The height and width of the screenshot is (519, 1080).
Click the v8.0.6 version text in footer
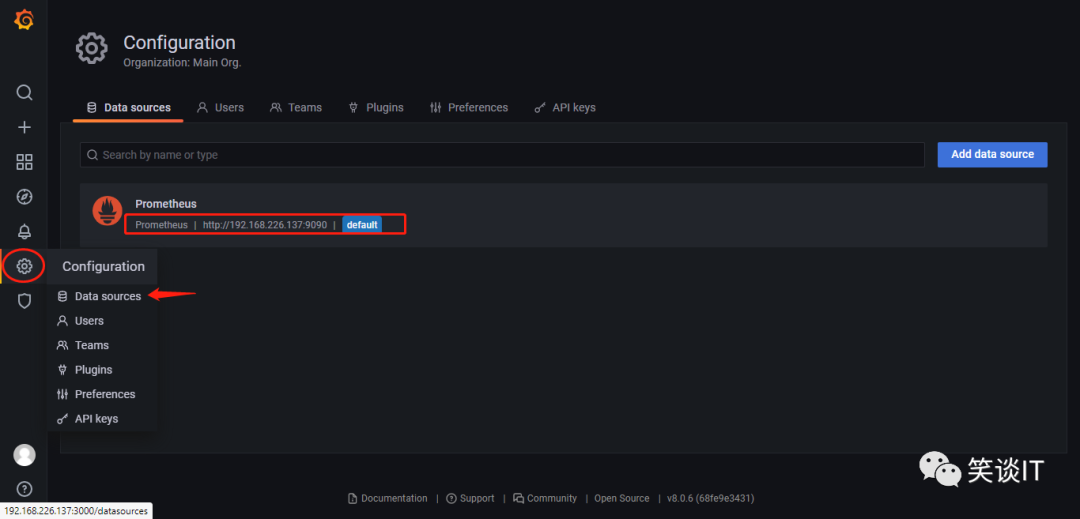710,498
